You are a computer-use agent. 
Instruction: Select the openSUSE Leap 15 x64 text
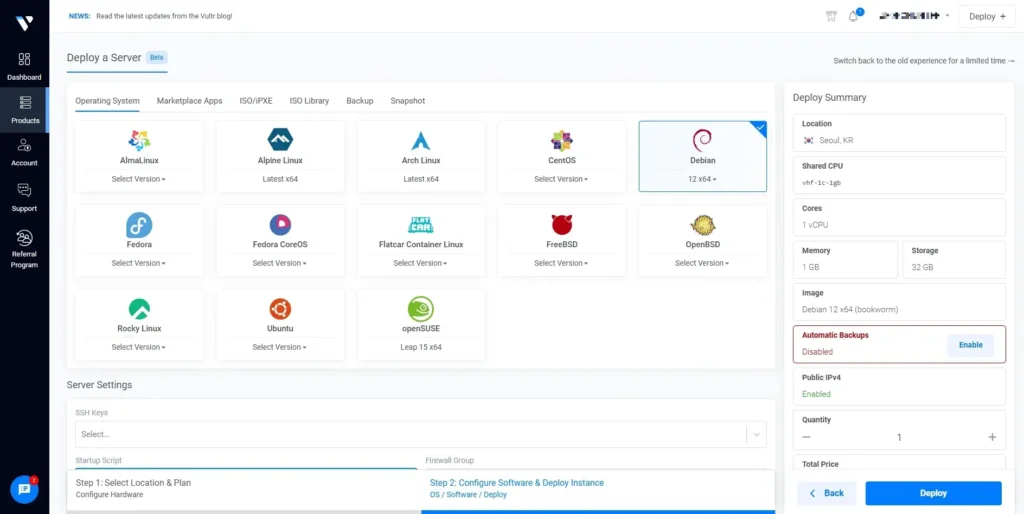tap(421, 347)
